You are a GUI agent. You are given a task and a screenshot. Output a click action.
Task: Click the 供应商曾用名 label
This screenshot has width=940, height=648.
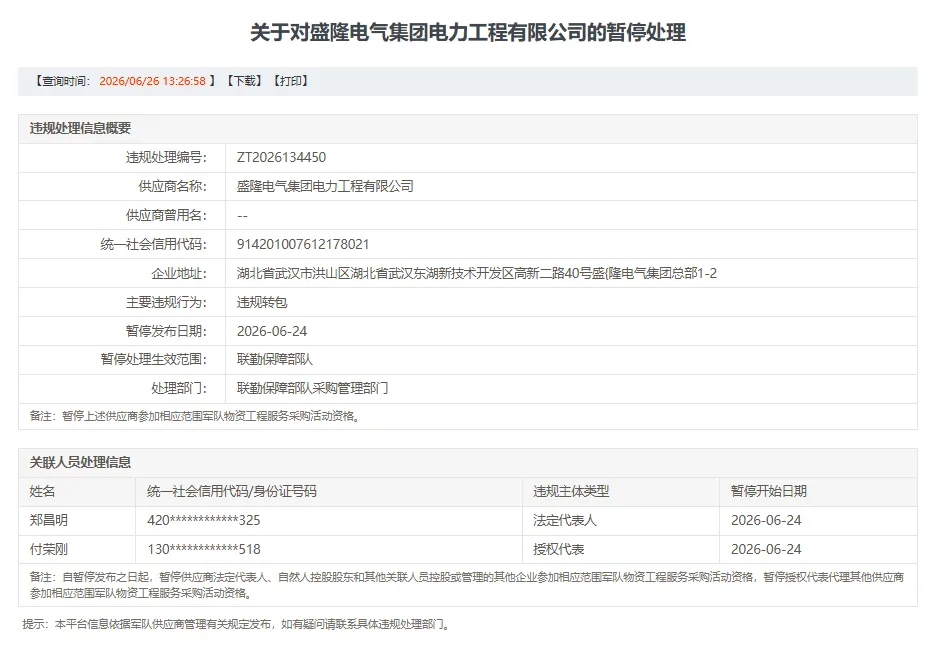pyautogui.click(x=166, y=215)
